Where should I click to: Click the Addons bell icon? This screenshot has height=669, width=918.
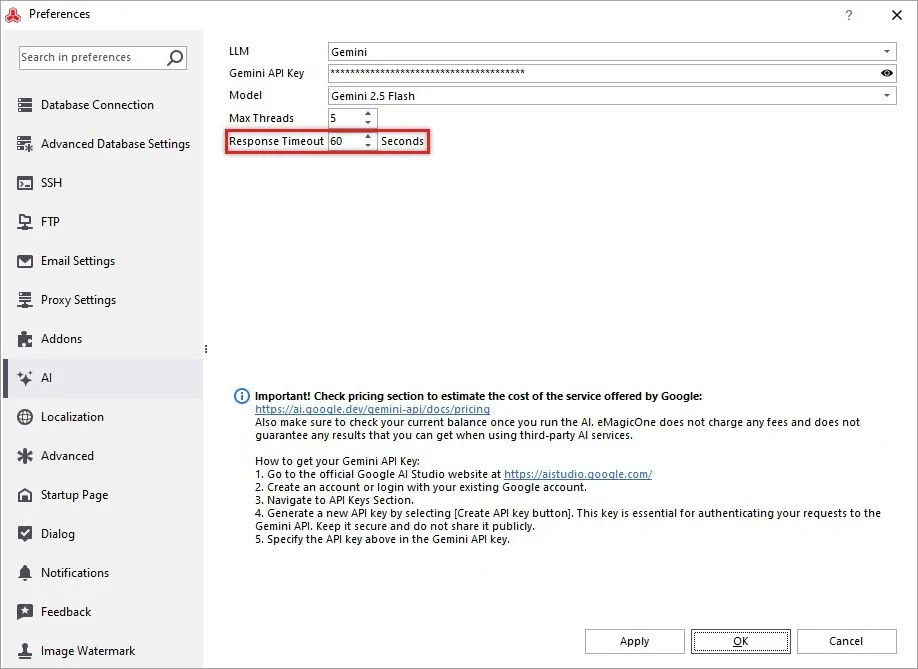click(24, 339)
